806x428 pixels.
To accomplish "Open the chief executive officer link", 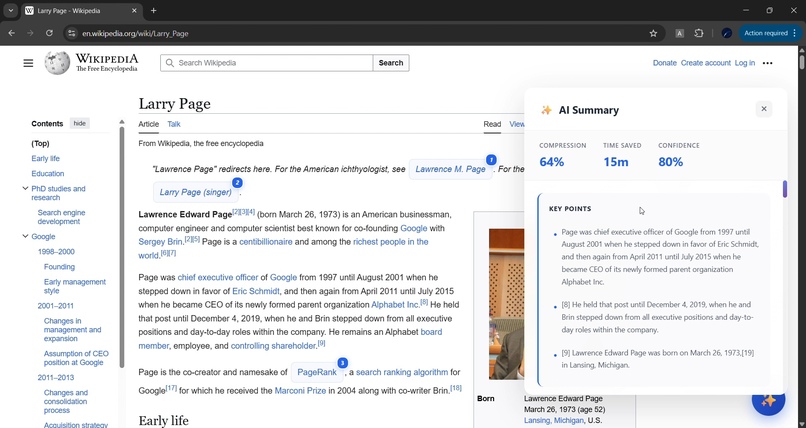I will (x=218, y=277).
